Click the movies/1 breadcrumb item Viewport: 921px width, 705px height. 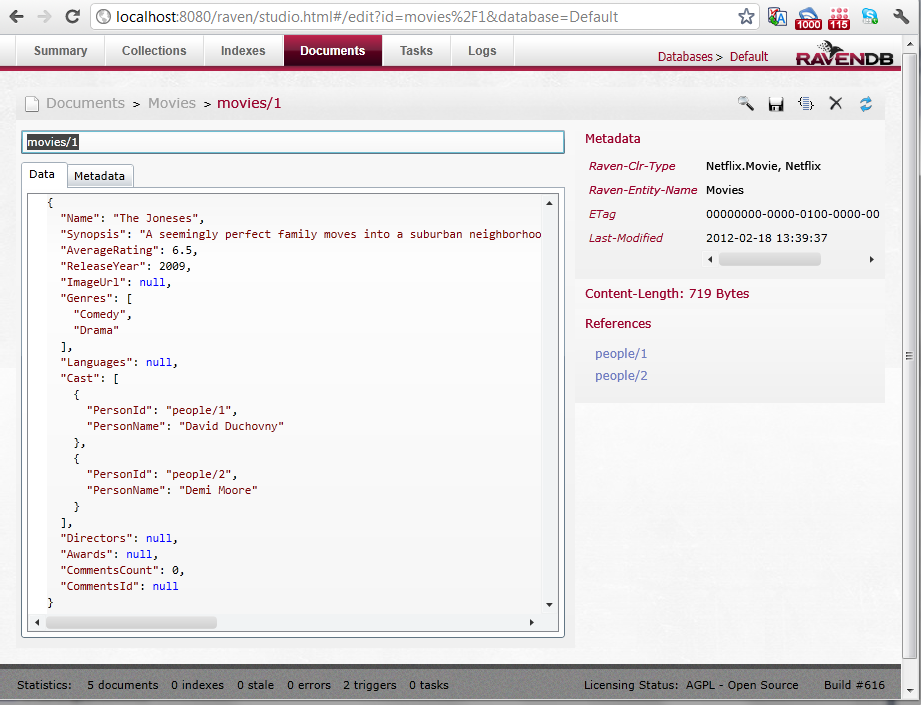coord(249,103)
